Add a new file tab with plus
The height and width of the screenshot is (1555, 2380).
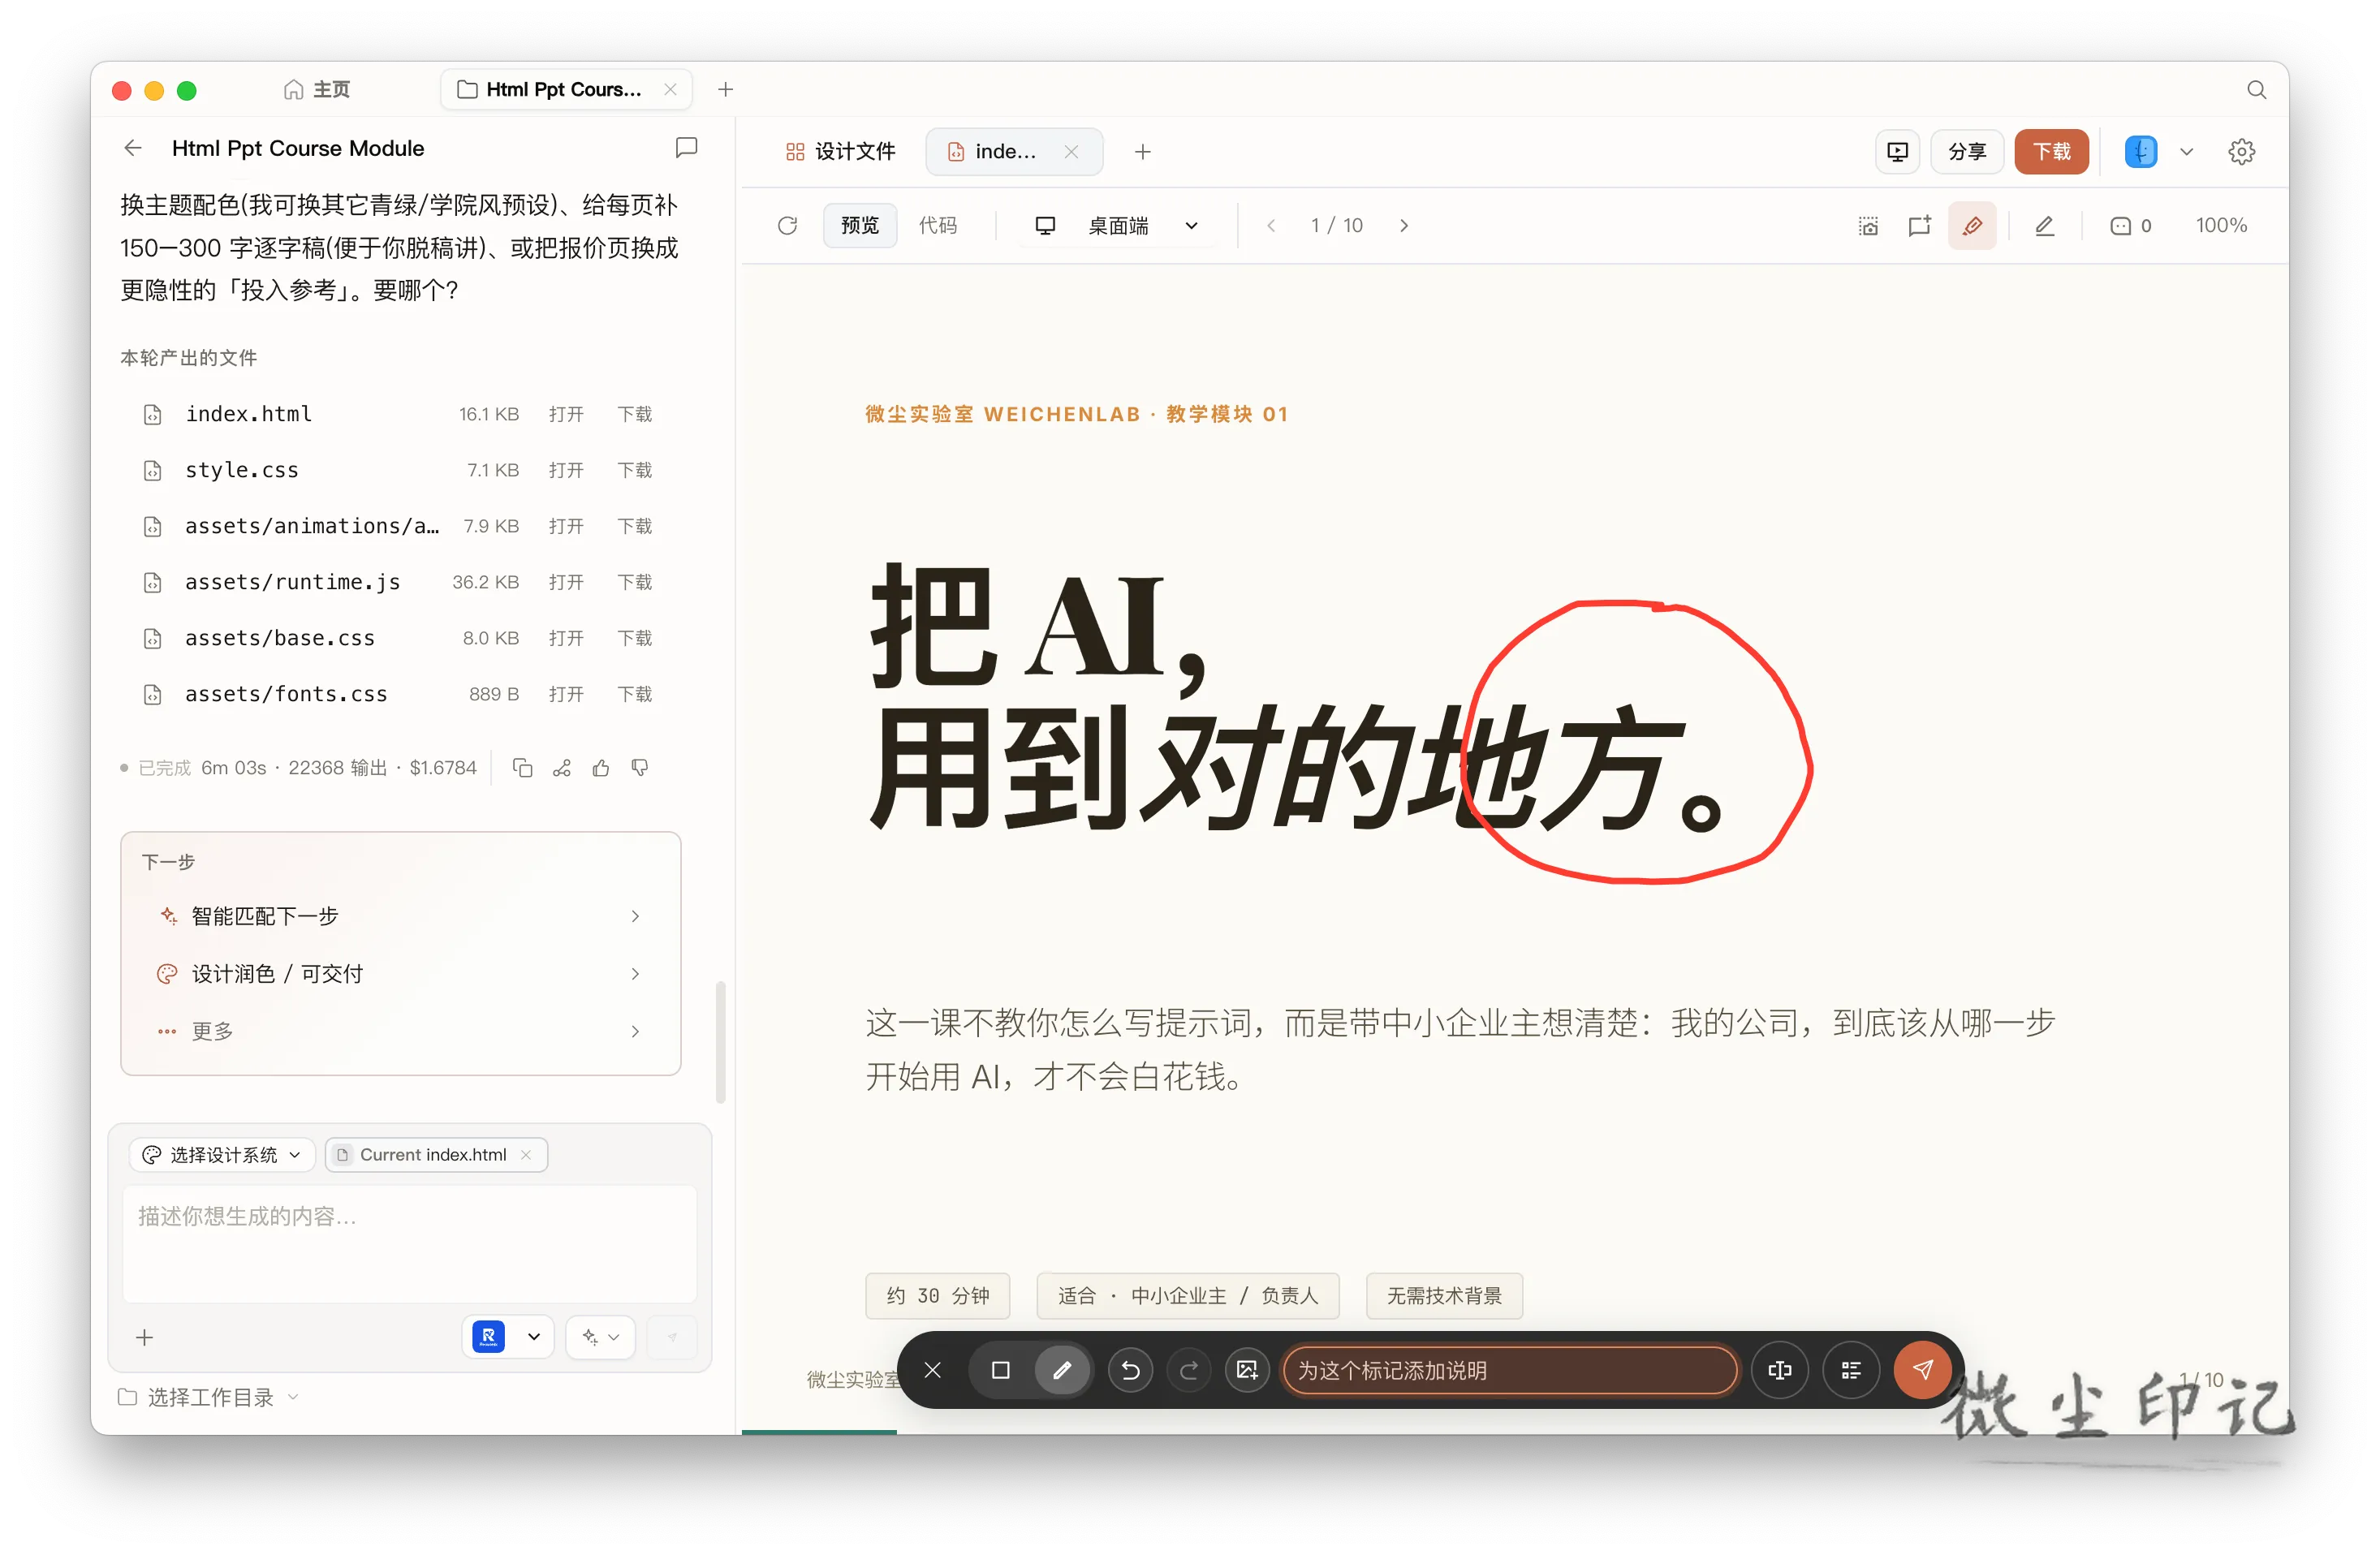coord(1142,152)
